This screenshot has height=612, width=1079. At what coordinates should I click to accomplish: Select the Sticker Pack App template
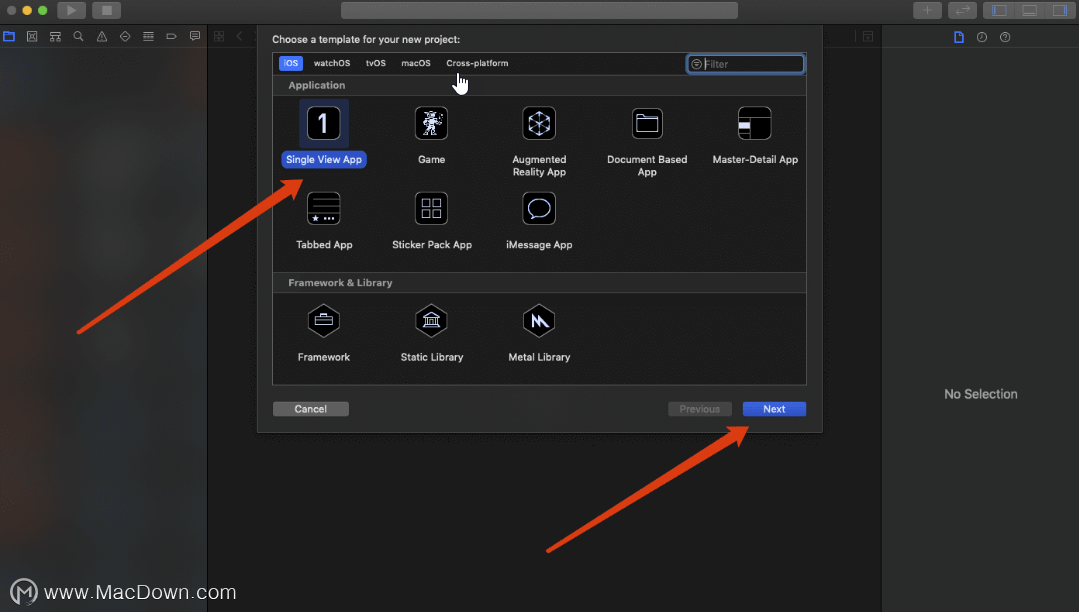pyautogui.click(x=431, y=209)
